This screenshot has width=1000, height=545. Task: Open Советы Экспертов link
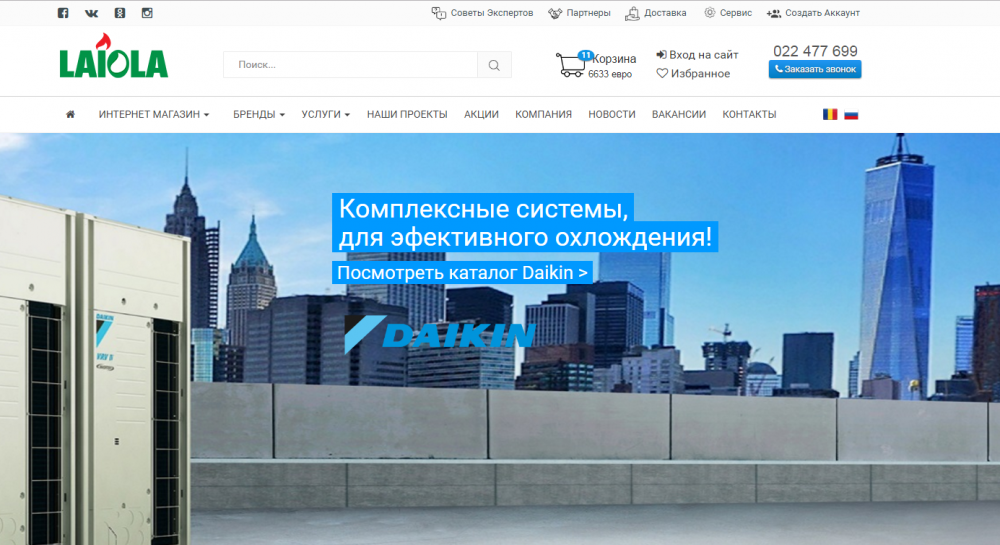tap(492, 13)
